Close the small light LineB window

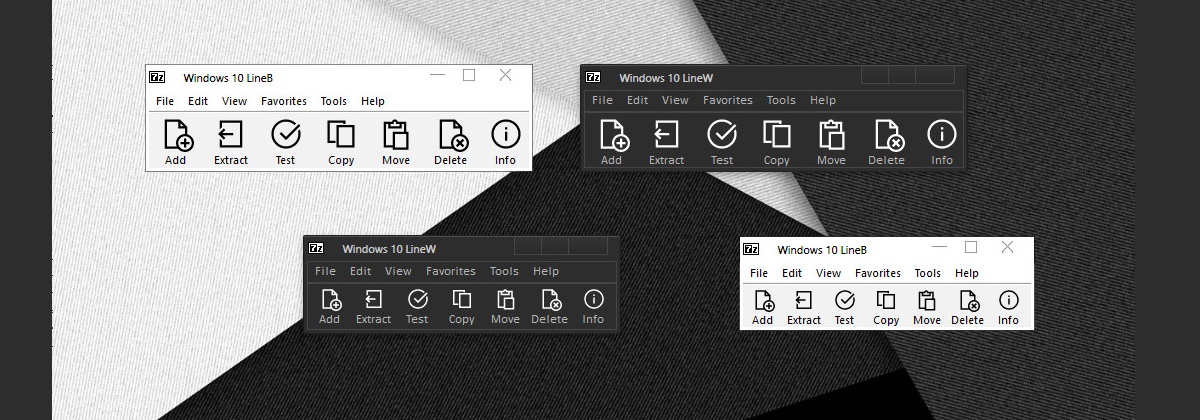tap(1007, 247)
